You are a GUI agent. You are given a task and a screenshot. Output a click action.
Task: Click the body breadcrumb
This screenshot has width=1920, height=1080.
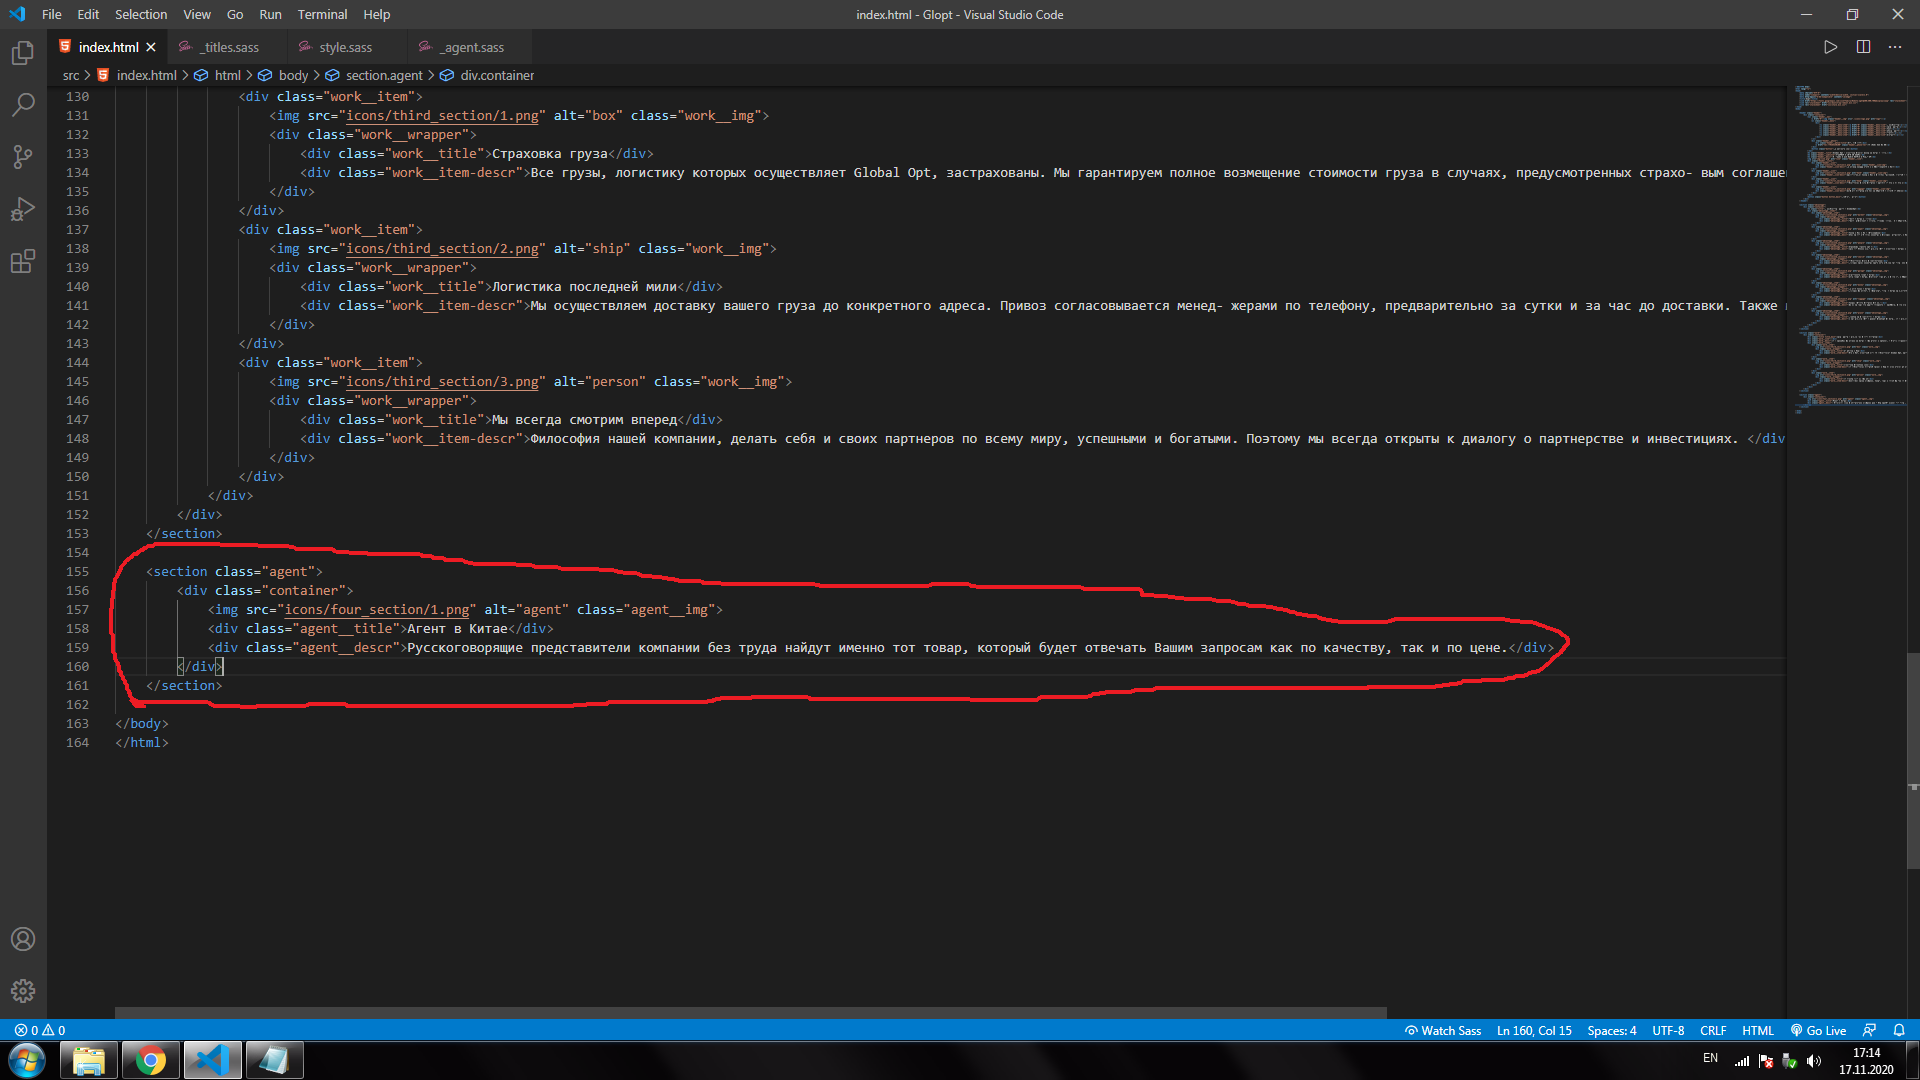293,75
